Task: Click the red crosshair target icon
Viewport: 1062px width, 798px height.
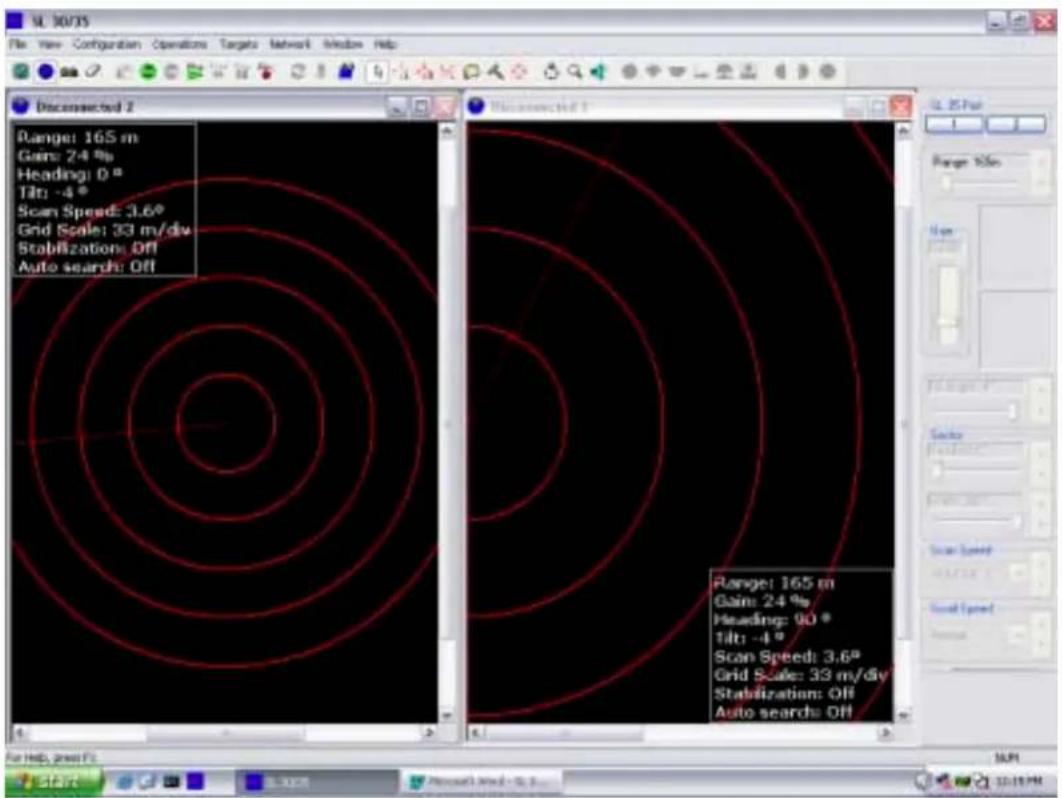Action: (519, 72)
